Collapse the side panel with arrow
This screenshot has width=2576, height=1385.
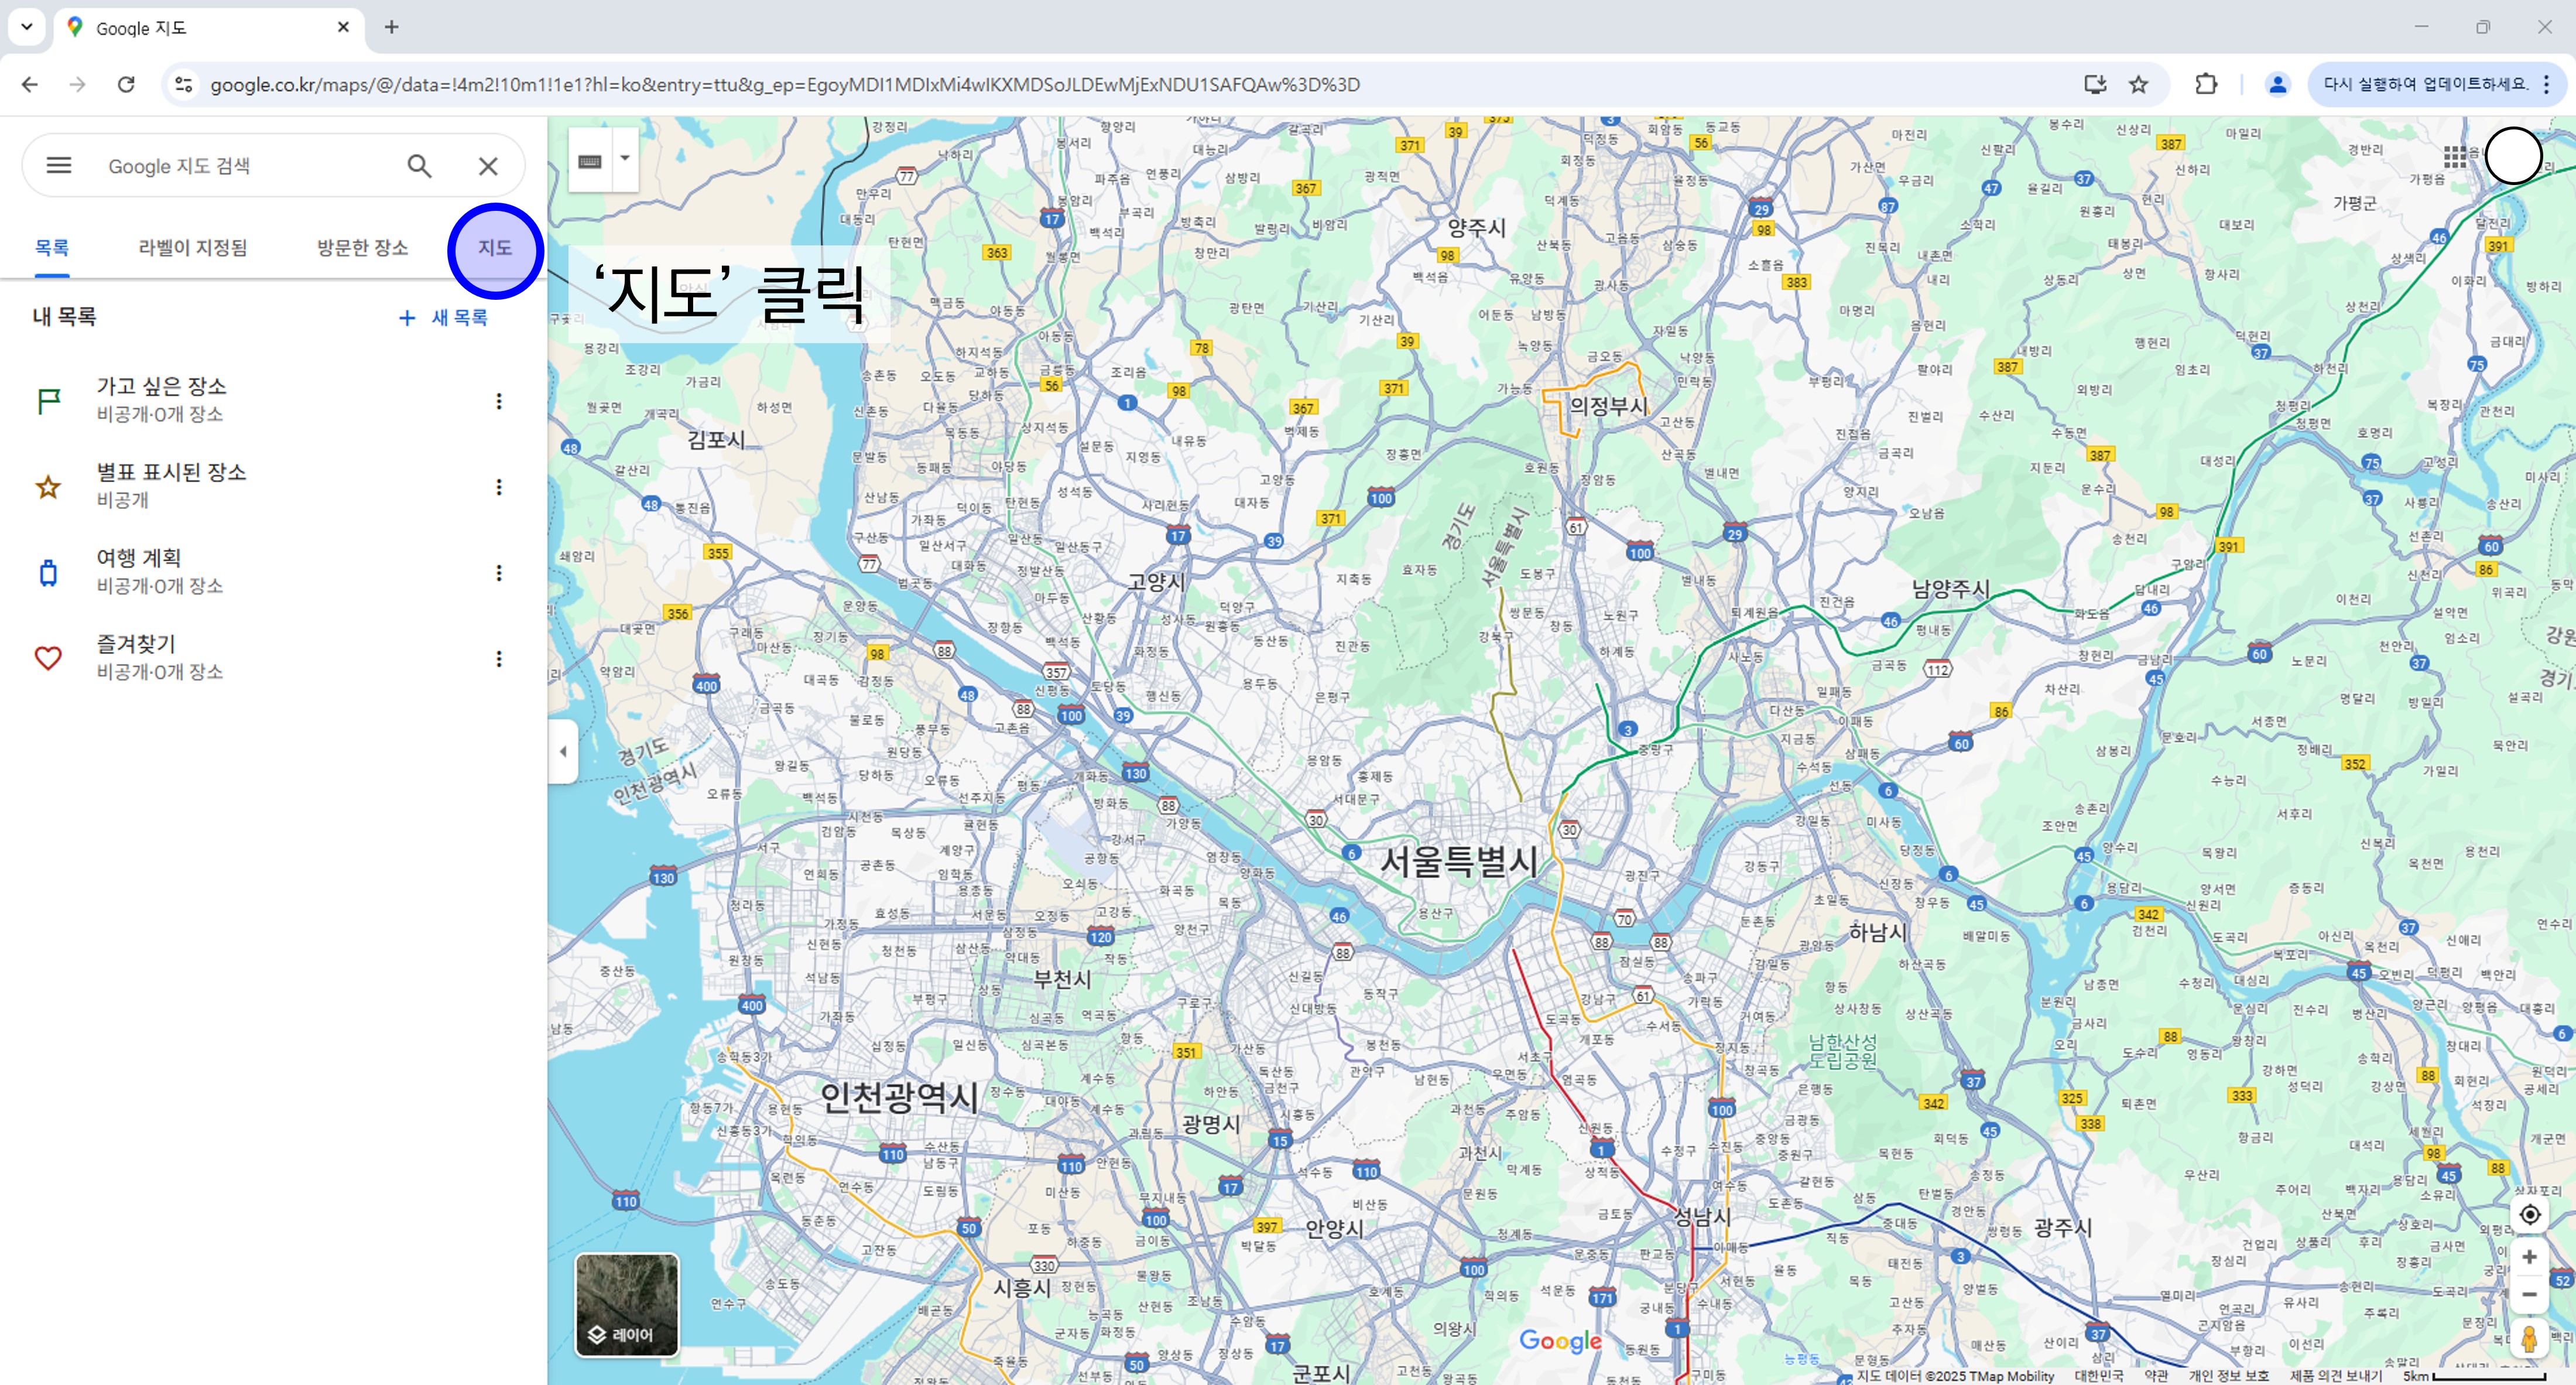click(563, 751)
